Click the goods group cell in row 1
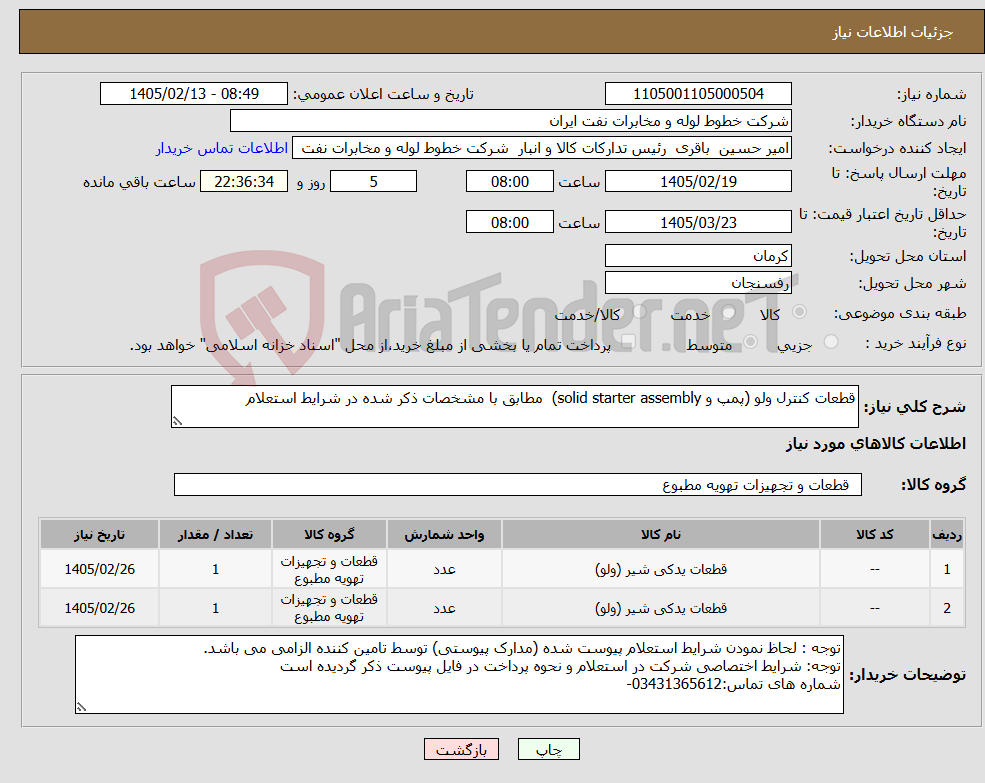 (x=329, y=569)
